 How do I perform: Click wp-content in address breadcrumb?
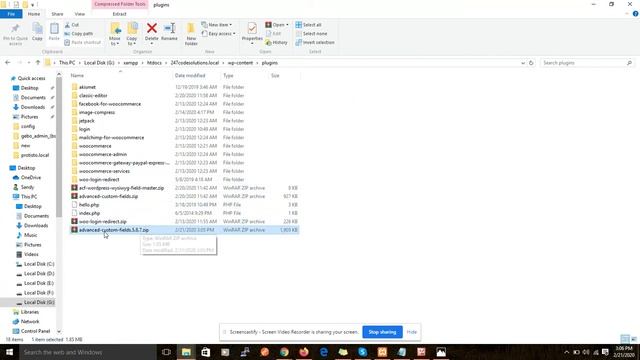[x=240, y=63]
